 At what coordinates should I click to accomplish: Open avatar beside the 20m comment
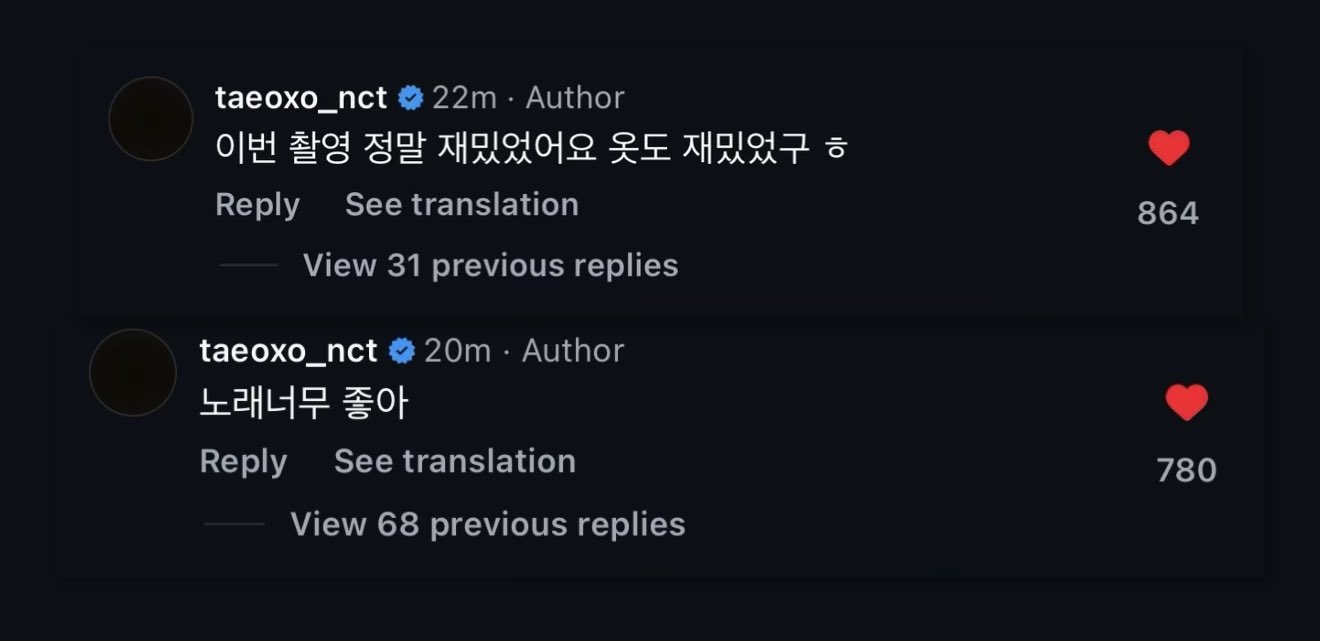(x=133, y=372)
